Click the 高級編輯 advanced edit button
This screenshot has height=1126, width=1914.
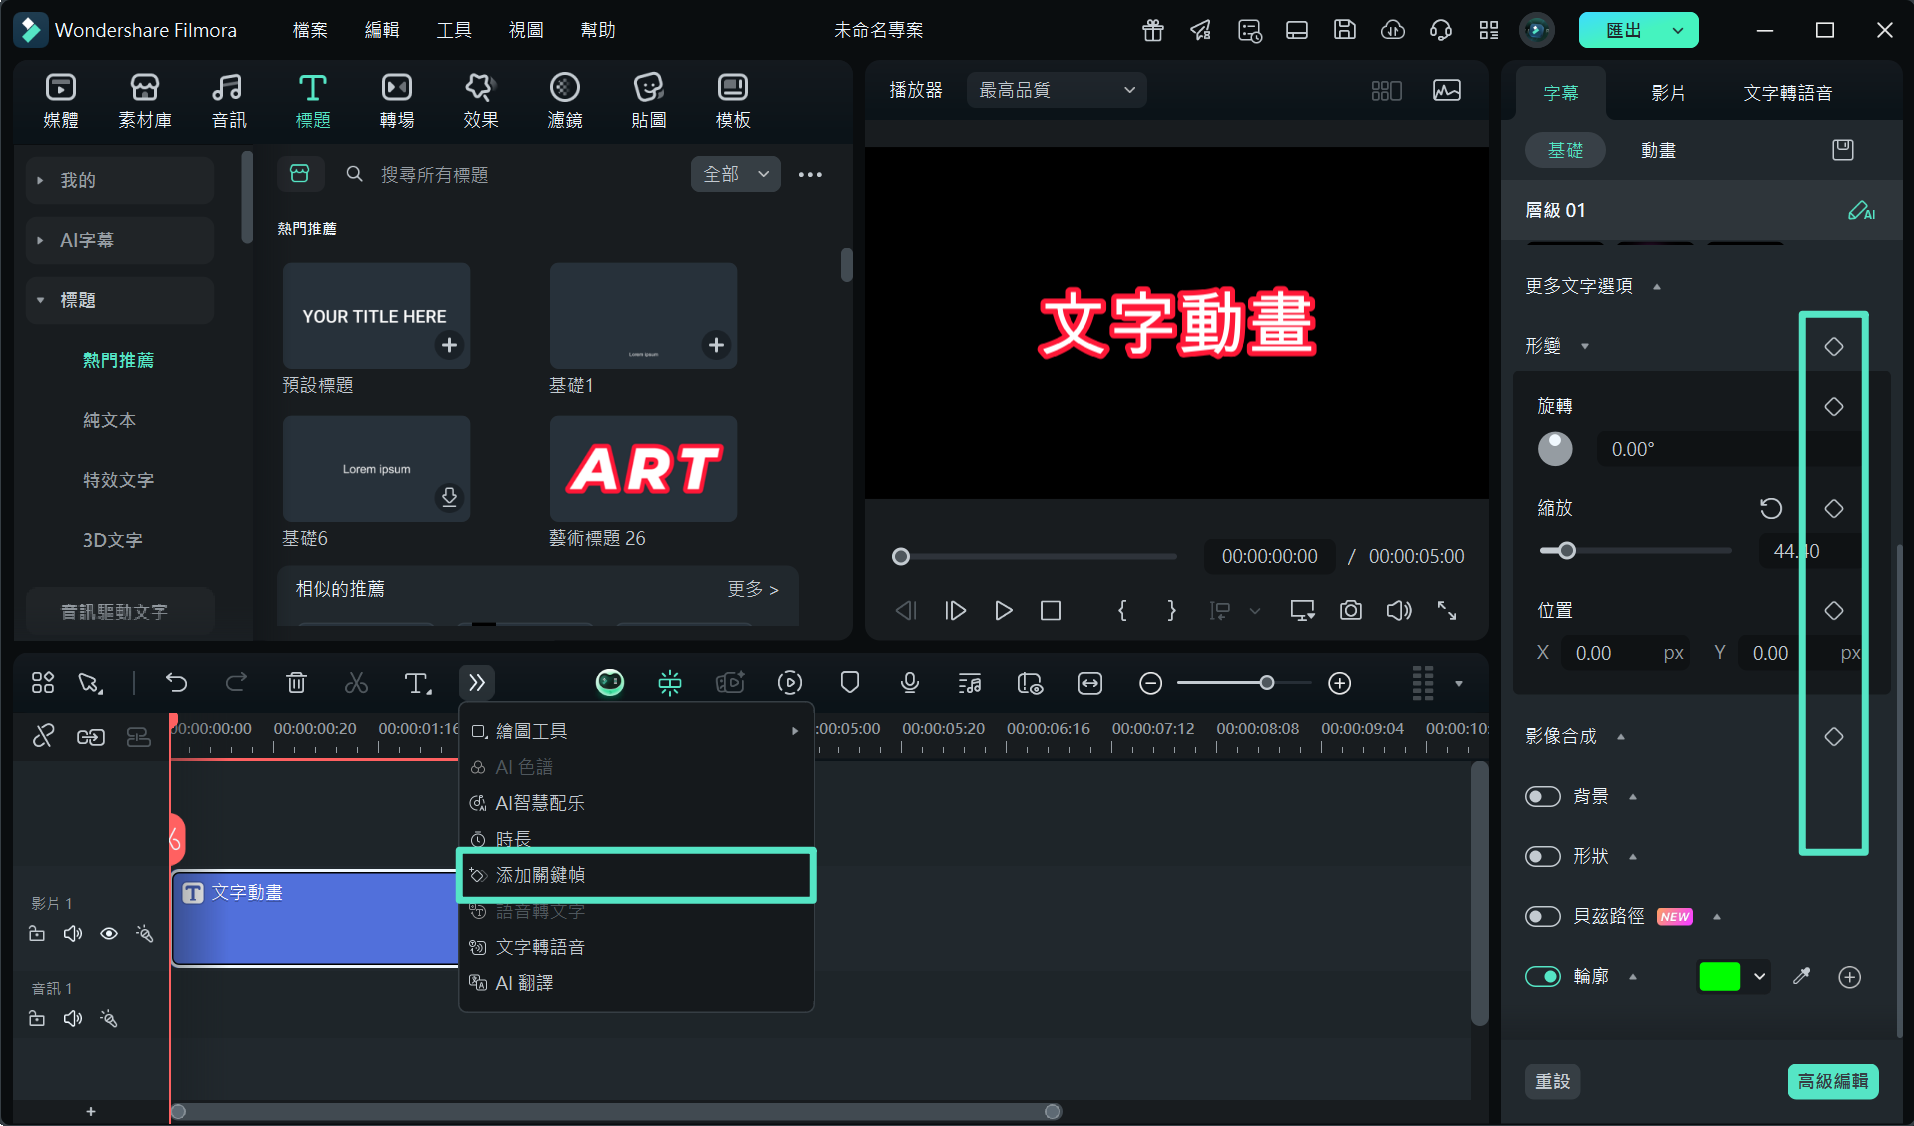coord(1833,1081)
